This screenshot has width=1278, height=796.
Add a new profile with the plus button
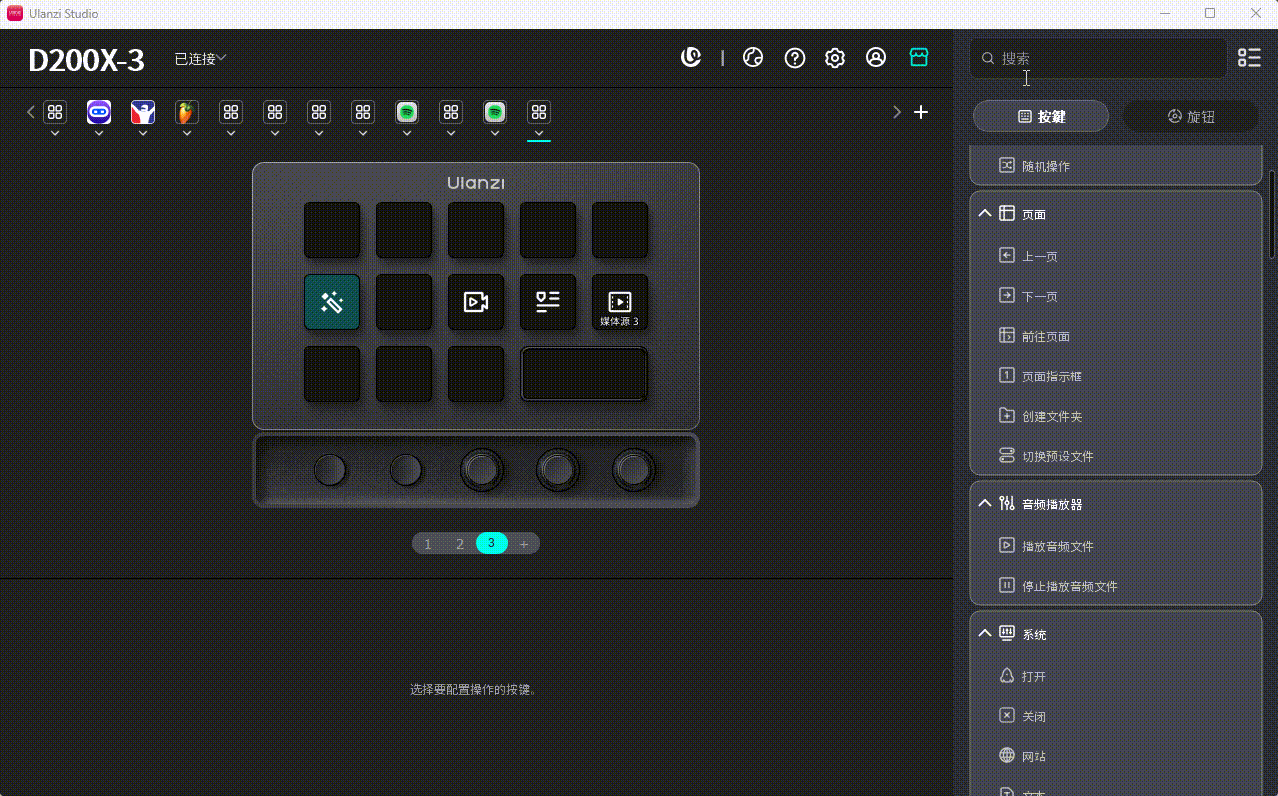tap(921, 112)
